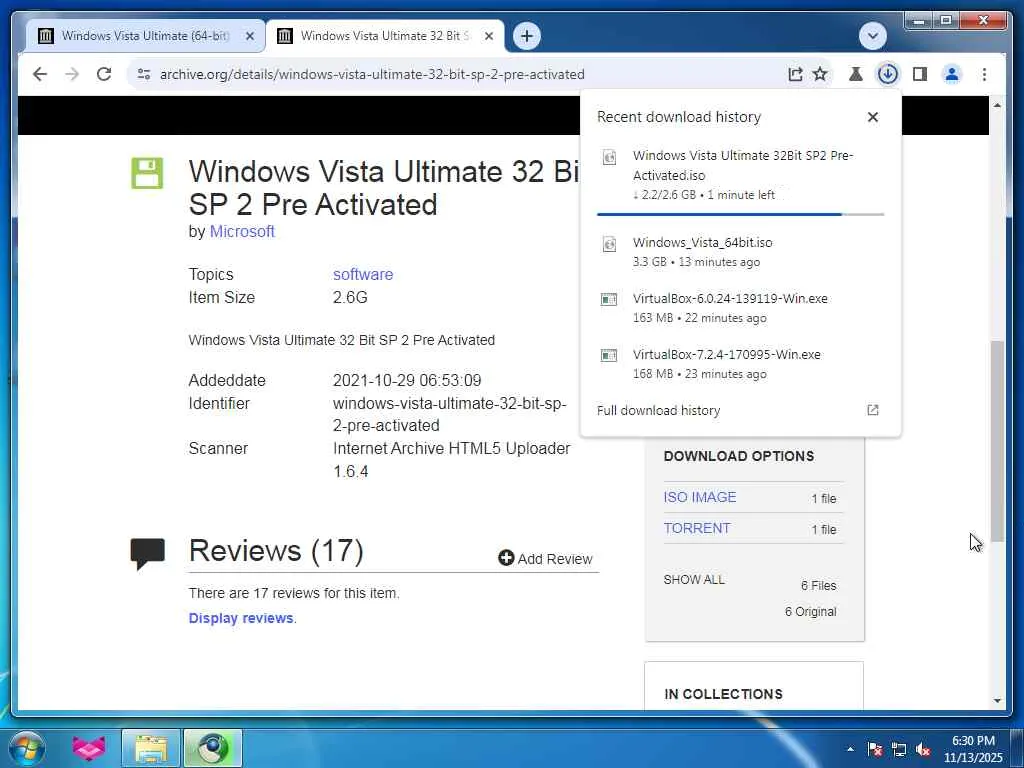The image size is (1024, 768).
Task: Click the VirtualBox-6.0.24 exe file icon
Action: pyautogui.click(x=609, y=299)
